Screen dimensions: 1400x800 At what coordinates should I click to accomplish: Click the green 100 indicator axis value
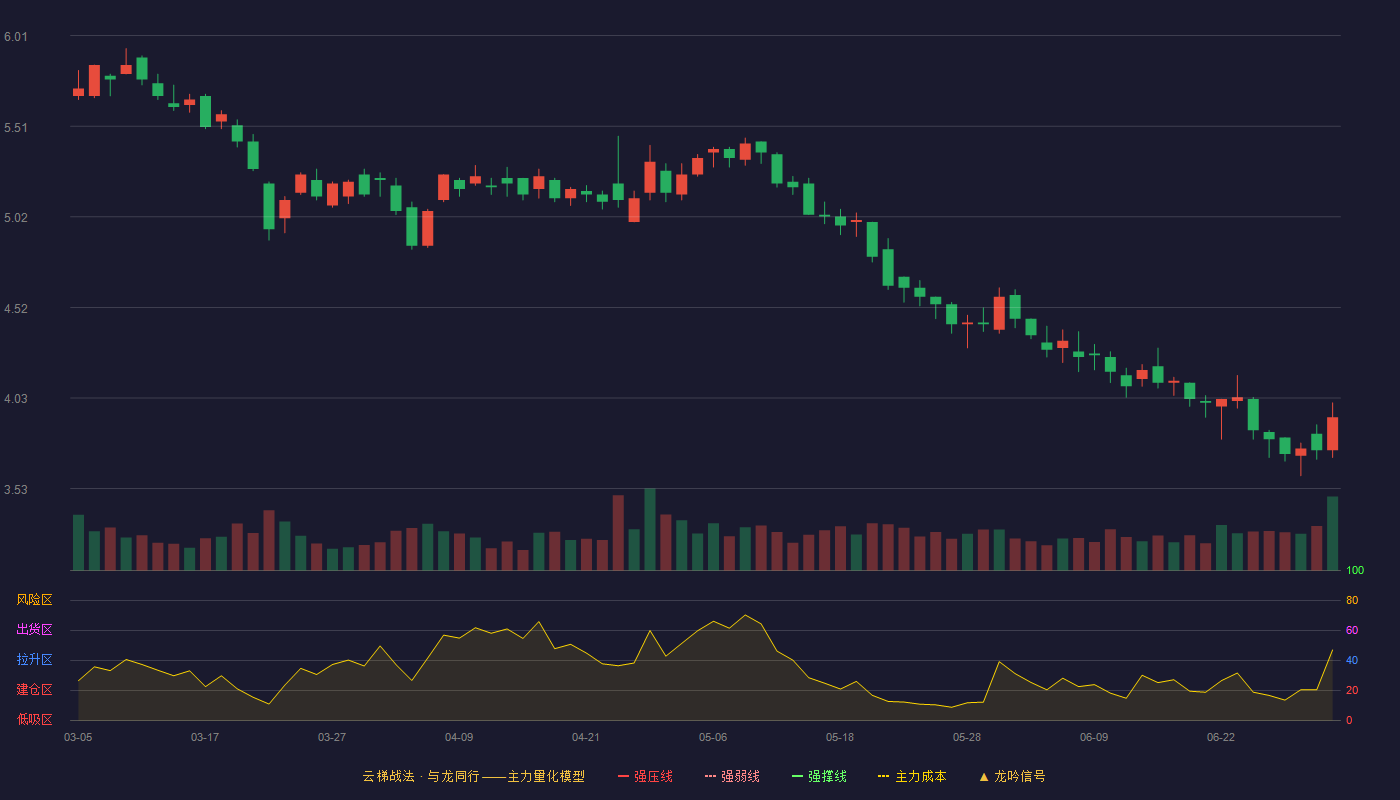click(1355, 571)
